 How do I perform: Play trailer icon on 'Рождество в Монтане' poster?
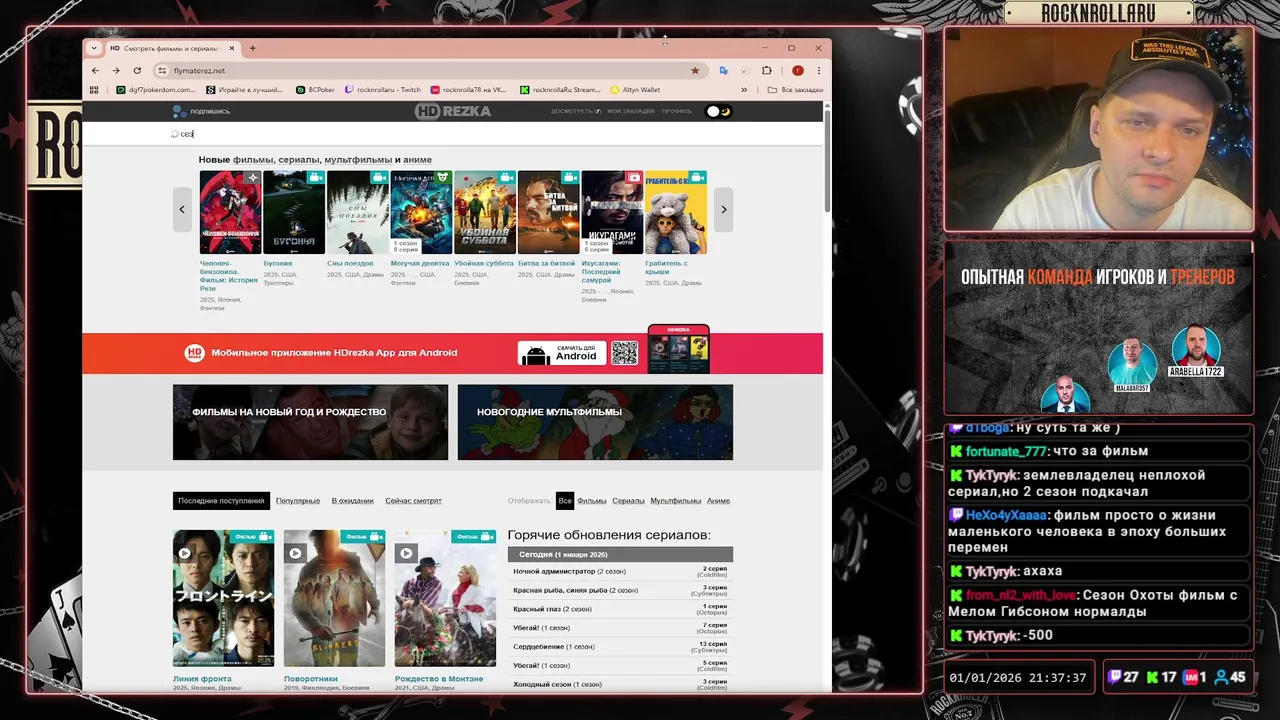(x=406, y=553)
